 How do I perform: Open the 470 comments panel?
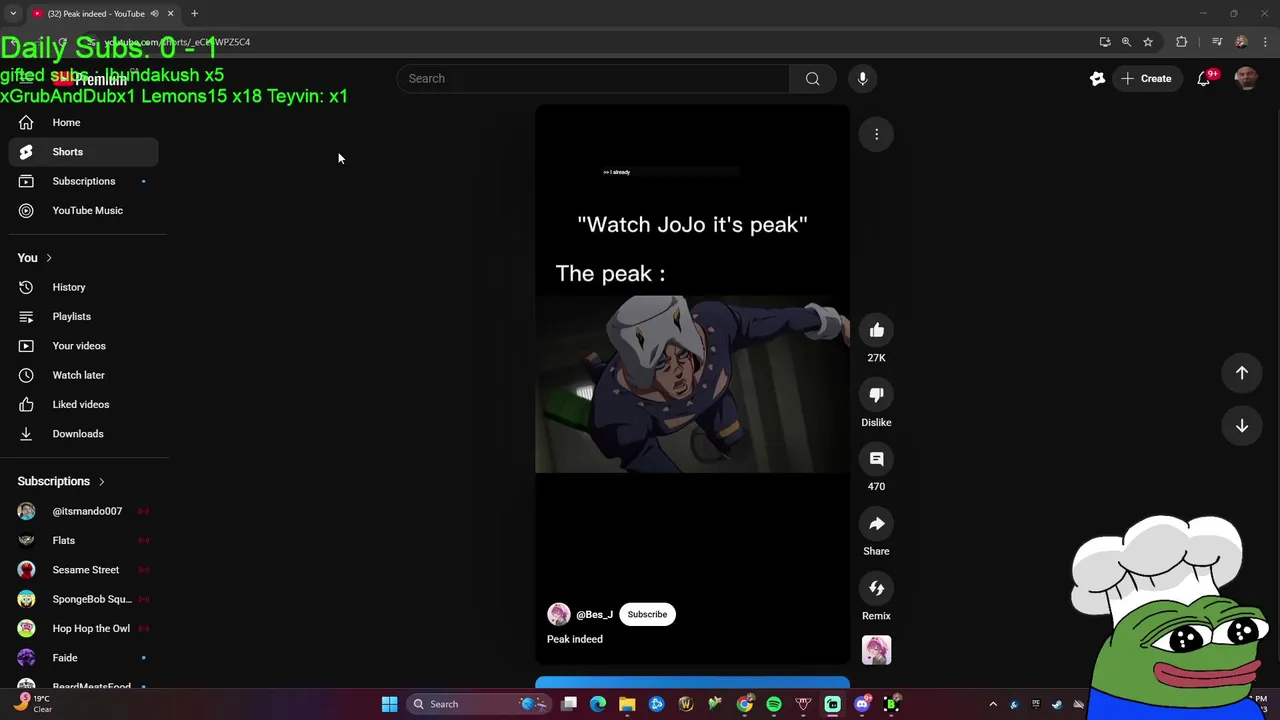(x=876, y=459)
